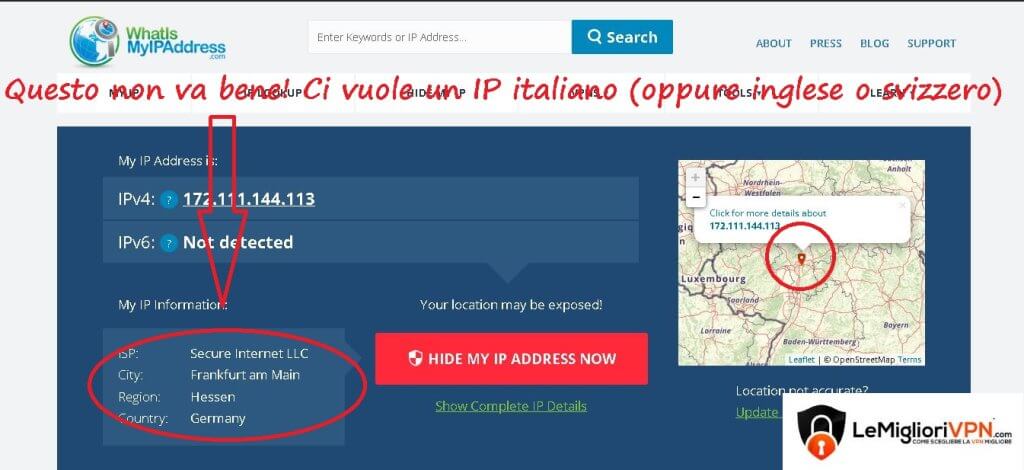This screenshot has height=470, width=1024.
Task: Open the PRESS menu item
Action: (x=825, y=43)
